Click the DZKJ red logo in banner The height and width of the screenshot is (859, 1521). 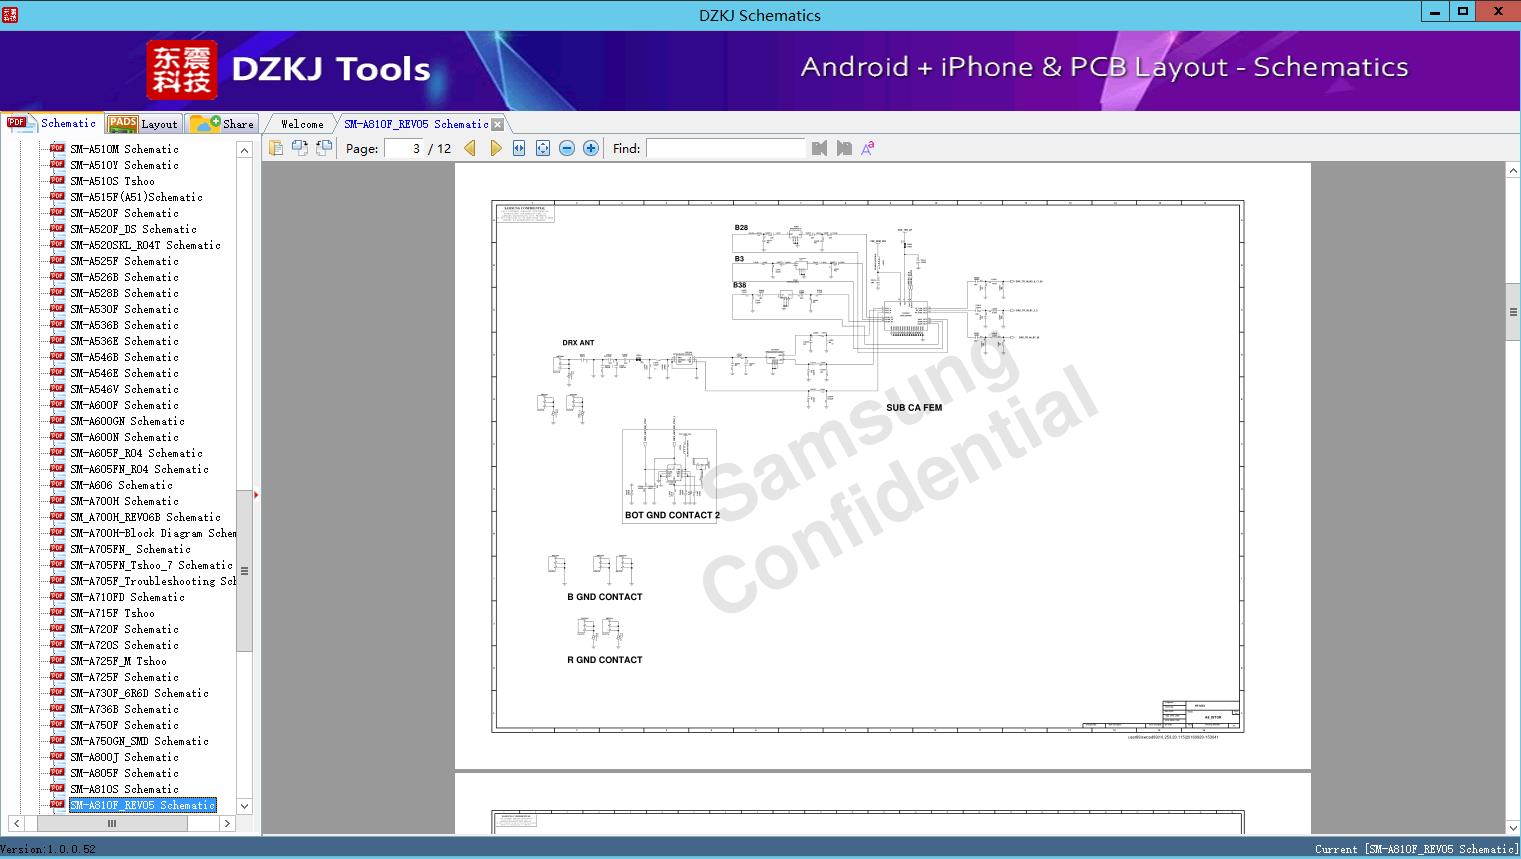pos(182,70)
